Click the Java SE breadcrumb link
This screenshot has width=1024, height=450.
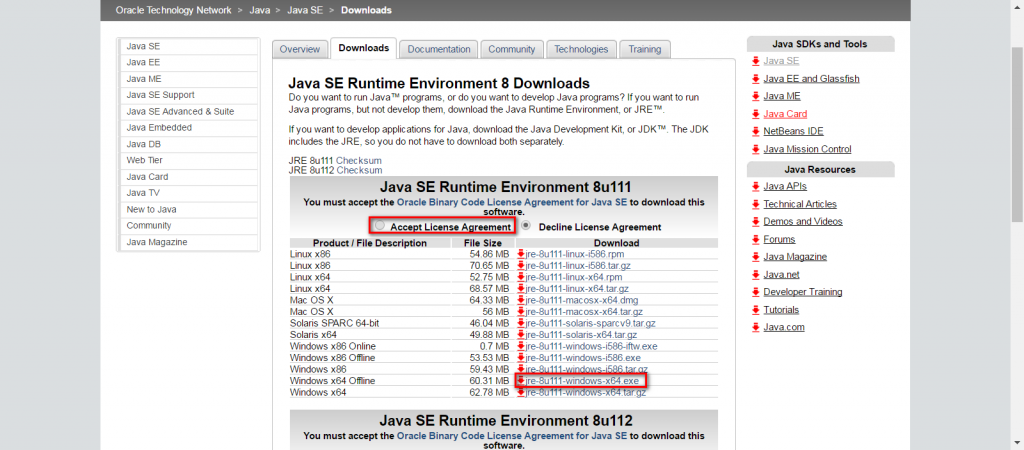(306, 10)
